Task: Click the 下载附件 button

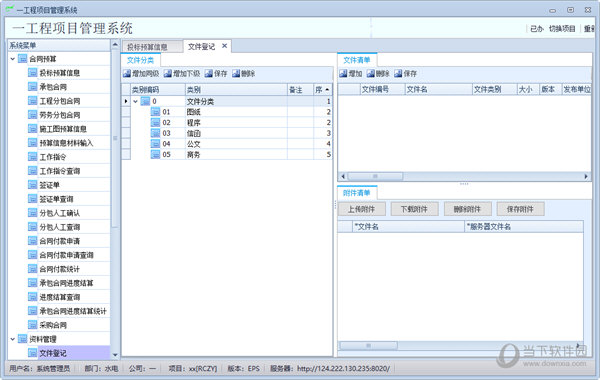Action: 414,209
